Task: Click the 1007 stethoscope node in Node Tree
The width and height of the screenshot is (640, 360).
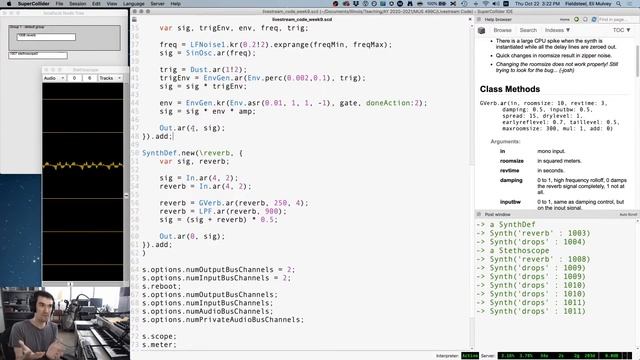Action: 38,55
